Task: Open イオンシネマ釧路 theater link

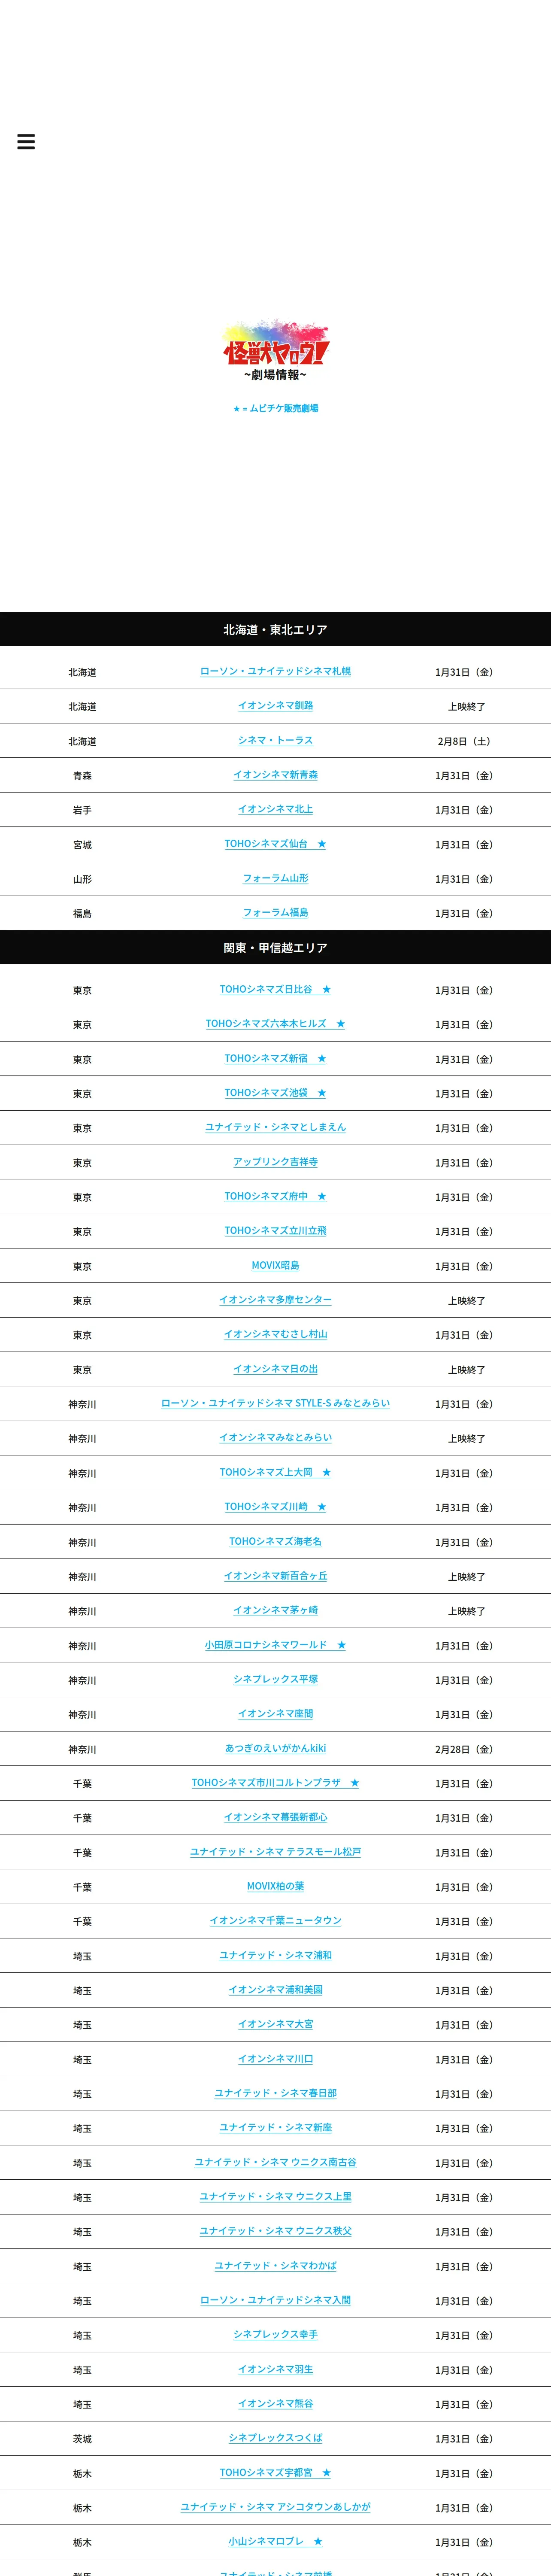Action: pos(275,706)
